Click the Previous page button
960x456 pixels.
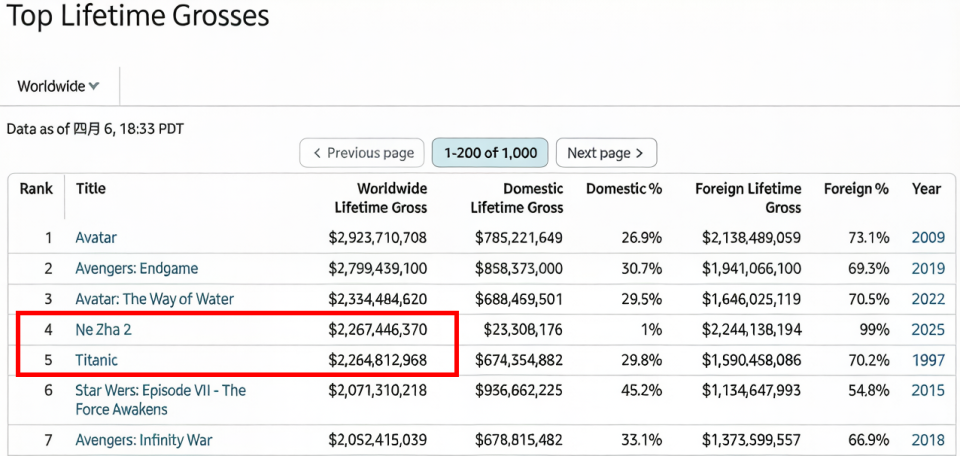[x=362, y=153]
